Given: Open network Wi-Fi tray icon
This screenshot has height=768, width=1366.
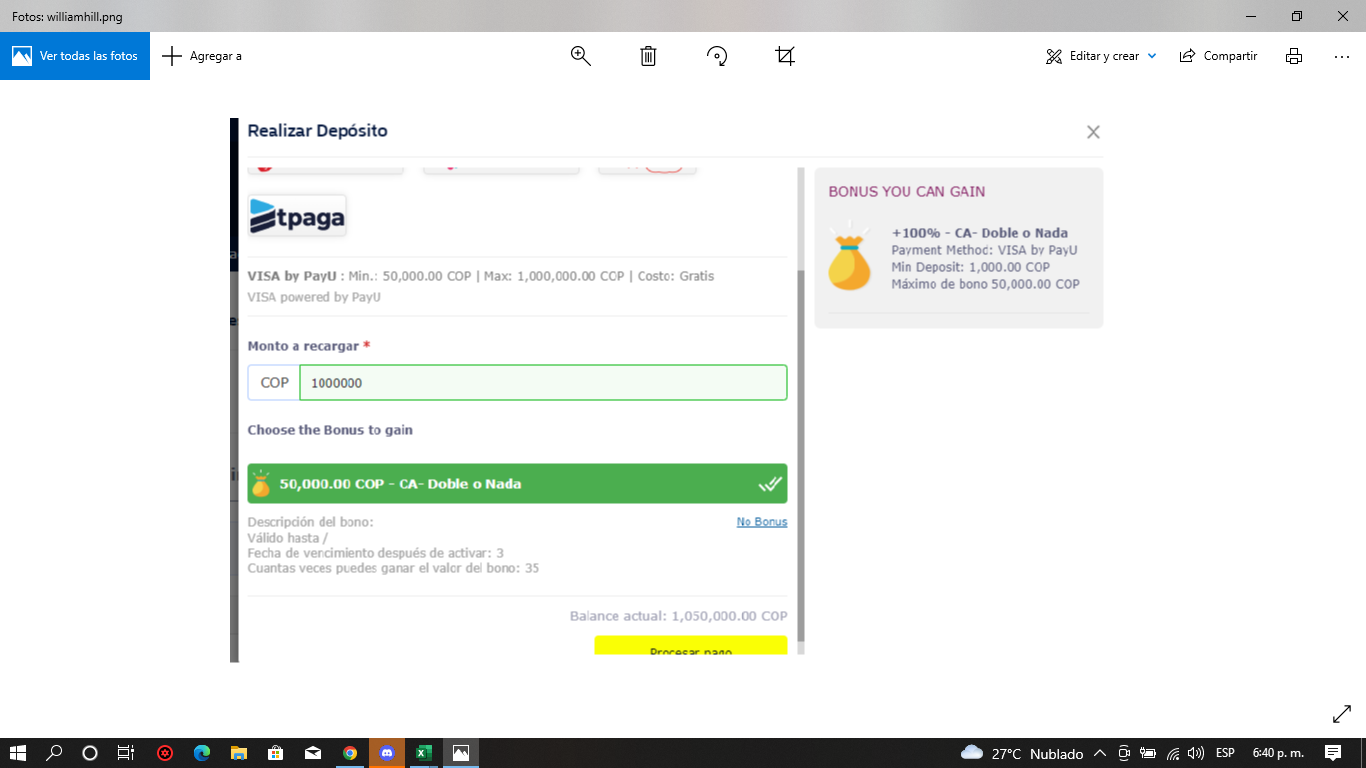Looking at the screenshot, I should [x=1173, y=753].
